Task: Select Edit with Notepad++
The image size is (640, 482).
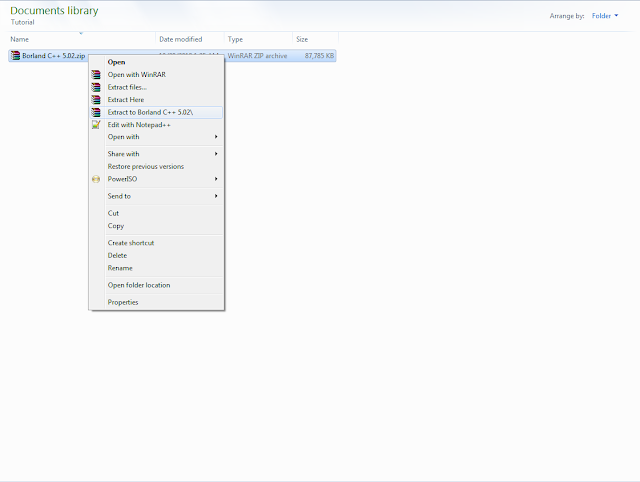Action: (156, 125)
